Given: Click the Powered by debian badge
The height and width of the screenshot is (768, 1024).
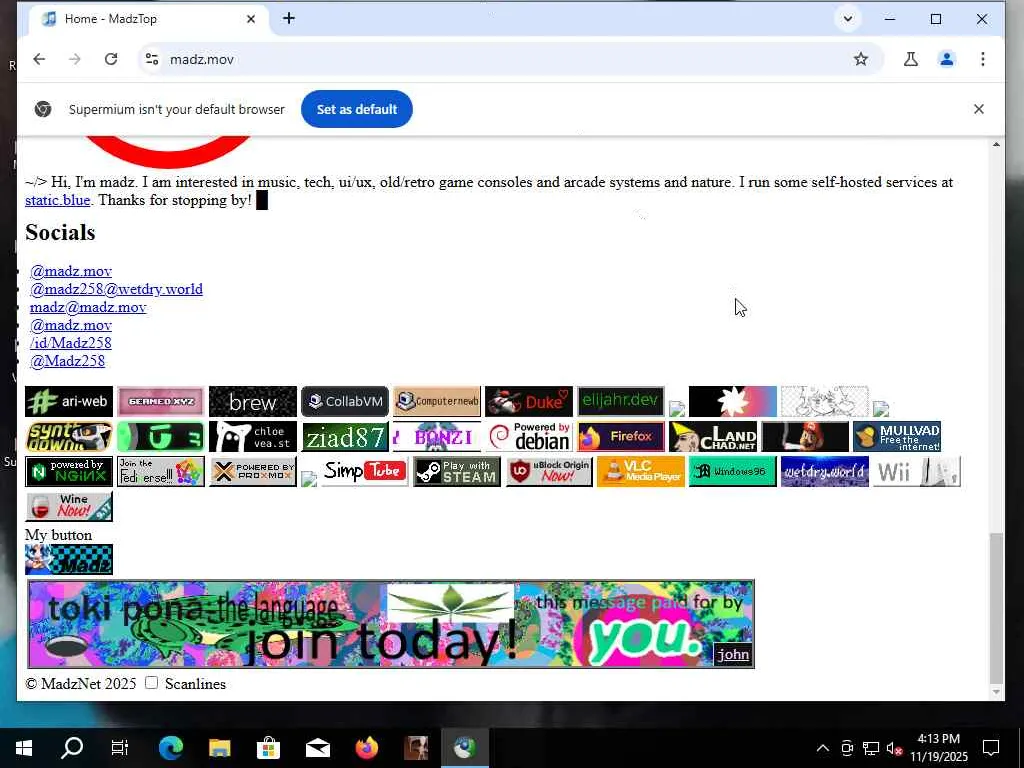Looking at the screenshot, I should [x=529, y=436].
